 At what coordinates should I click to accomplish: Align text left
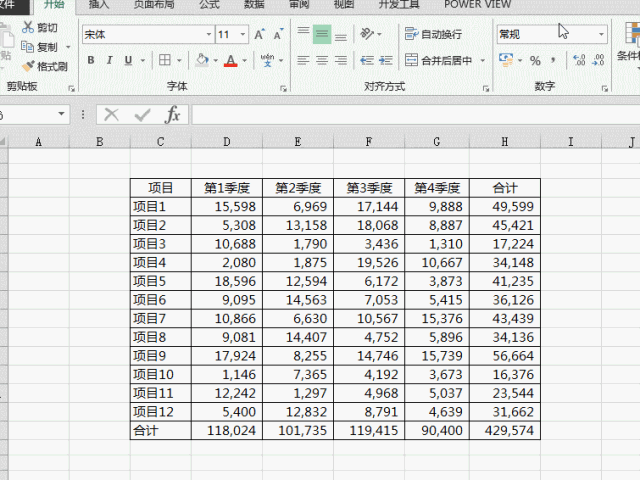pyautogui.click(x=303, y=60)
